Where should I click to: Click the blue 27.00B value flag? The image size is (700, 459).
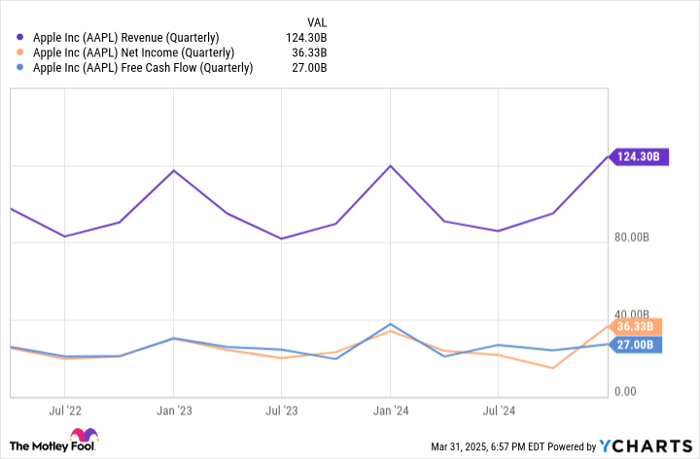click(x=636, y=344)
